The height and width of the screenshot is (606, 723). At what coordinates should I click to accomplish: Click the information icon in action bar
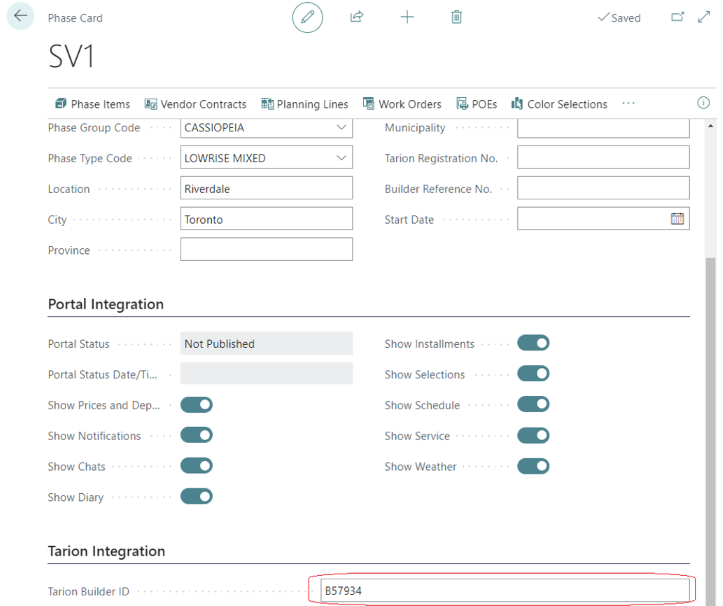pos(703,103)
